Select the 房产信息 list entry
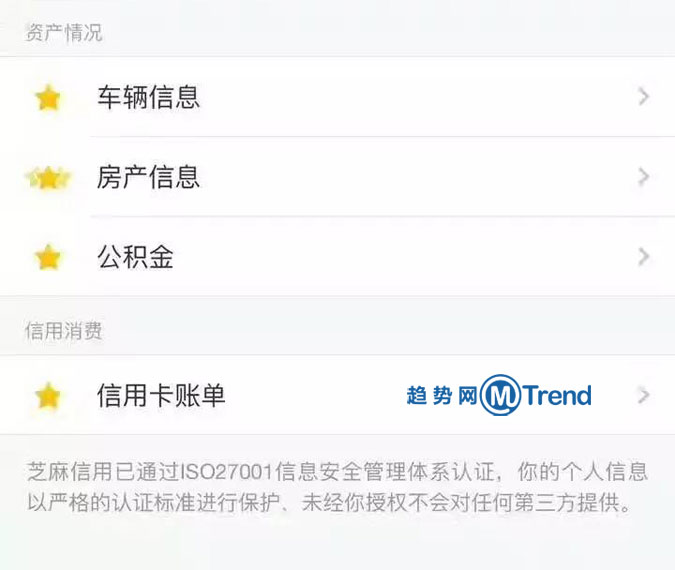The width and height of the screenshot is (675, 570). pos(338,177)
